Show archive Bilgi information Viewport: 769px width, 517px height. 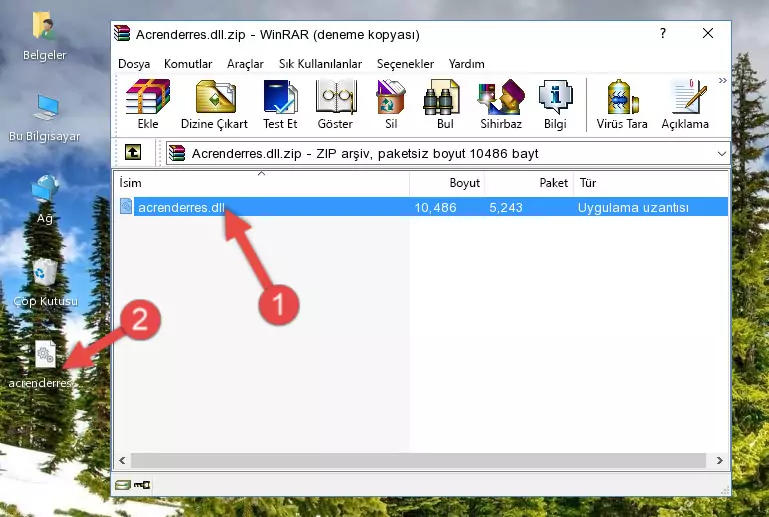(x=555, y=104)
